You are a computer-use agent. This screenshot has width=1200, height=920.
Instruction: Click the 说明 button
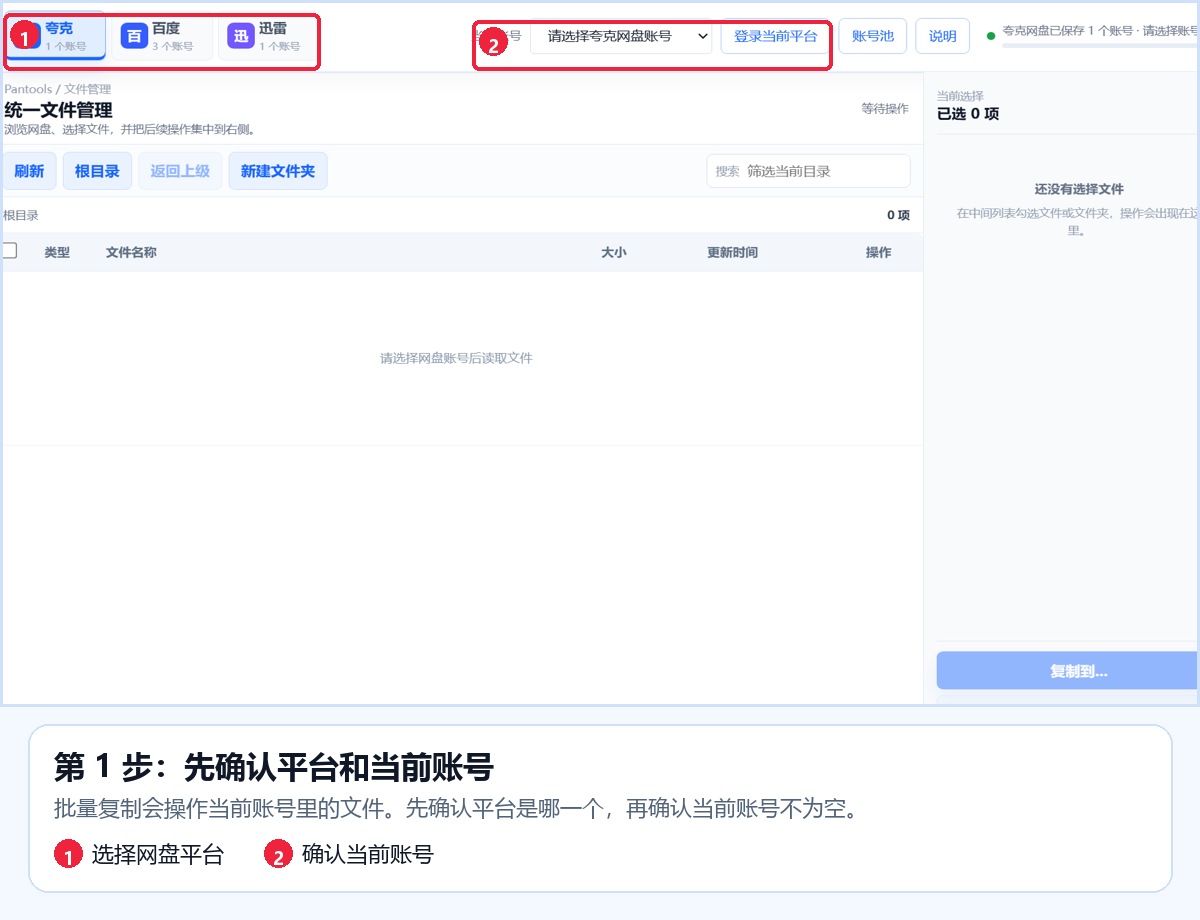[942, 36]
